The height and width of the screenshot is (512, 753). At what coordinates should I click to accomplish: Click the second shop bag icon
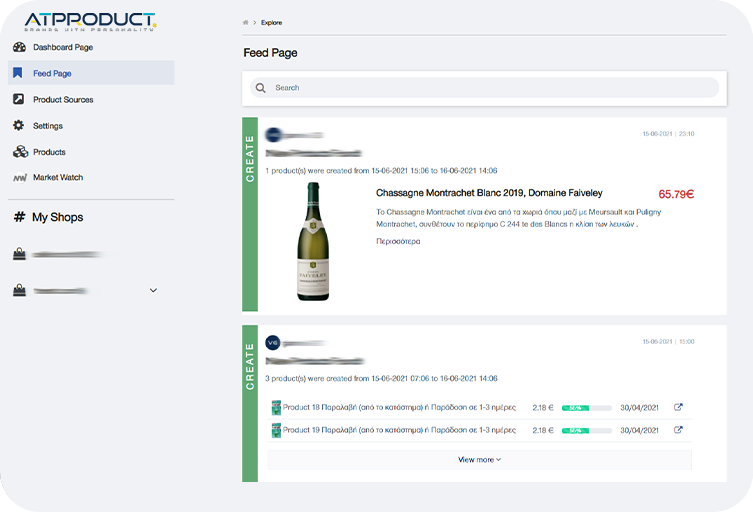pyautogui.click(x=19, y=290)
